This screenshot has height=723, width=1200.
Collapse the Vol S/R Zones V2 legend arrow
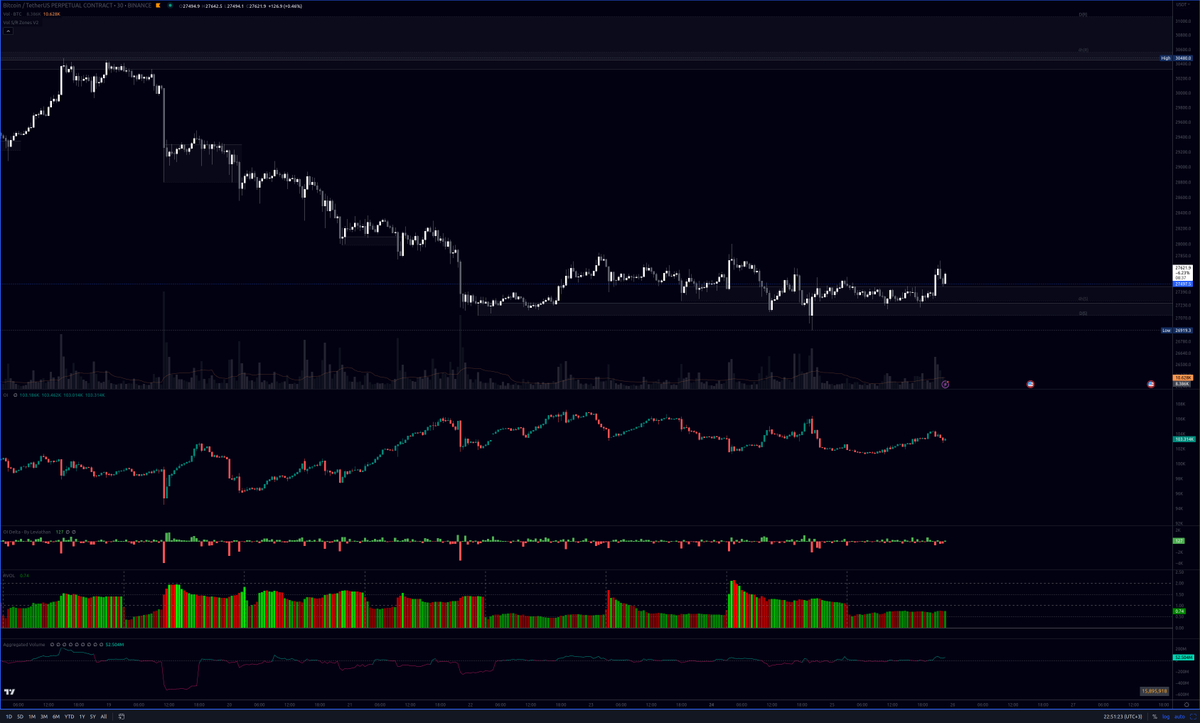9,31
